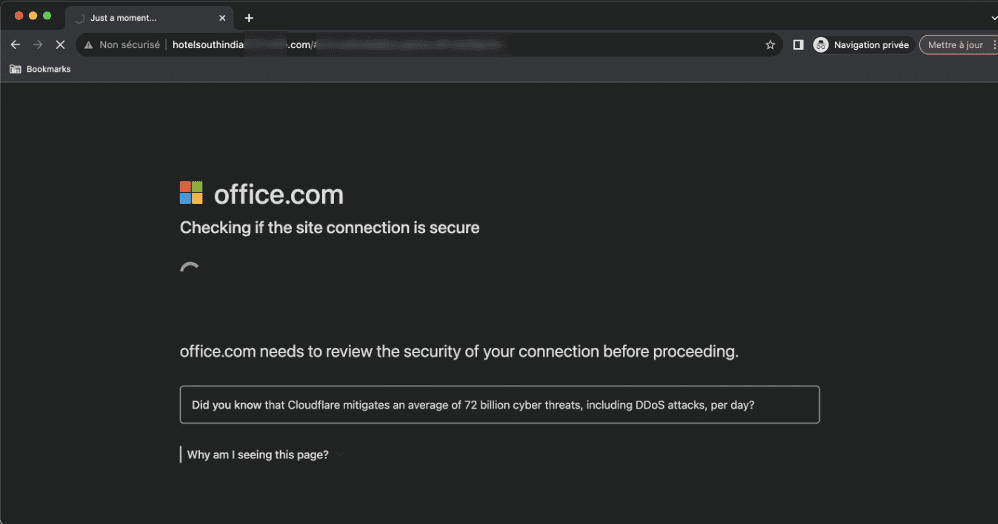The image size is (998, 524).
Task: Go back to the previous page
Action: pos(15,45)
